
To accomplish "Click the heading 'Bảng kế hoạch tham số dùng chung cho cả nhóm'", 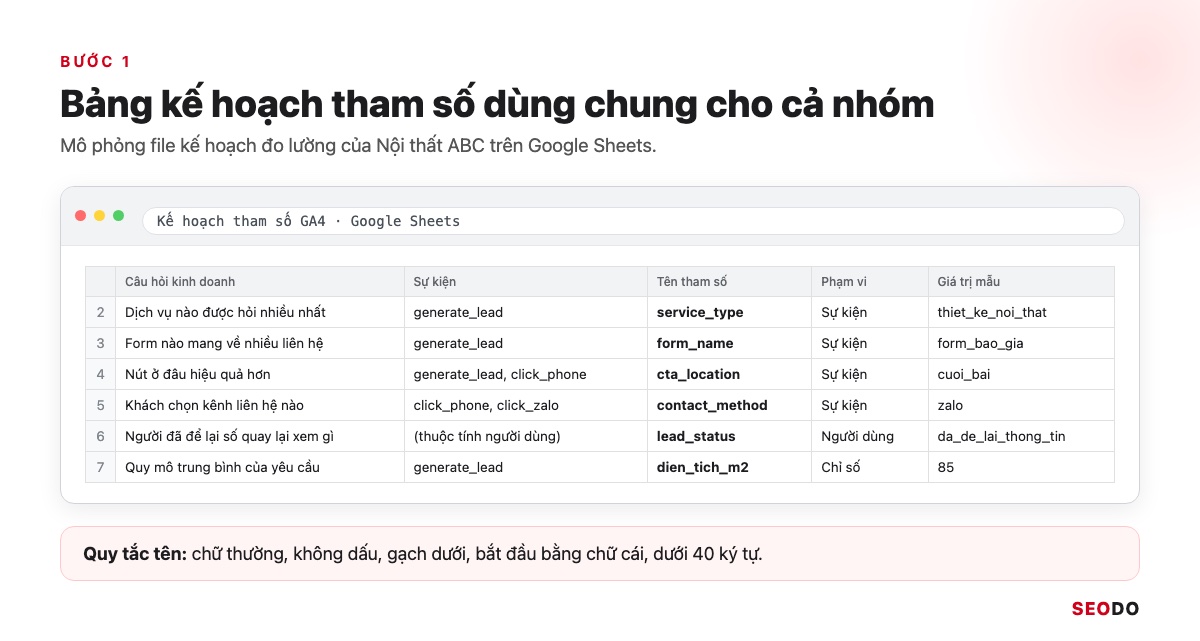I will (x=497, y=104).
